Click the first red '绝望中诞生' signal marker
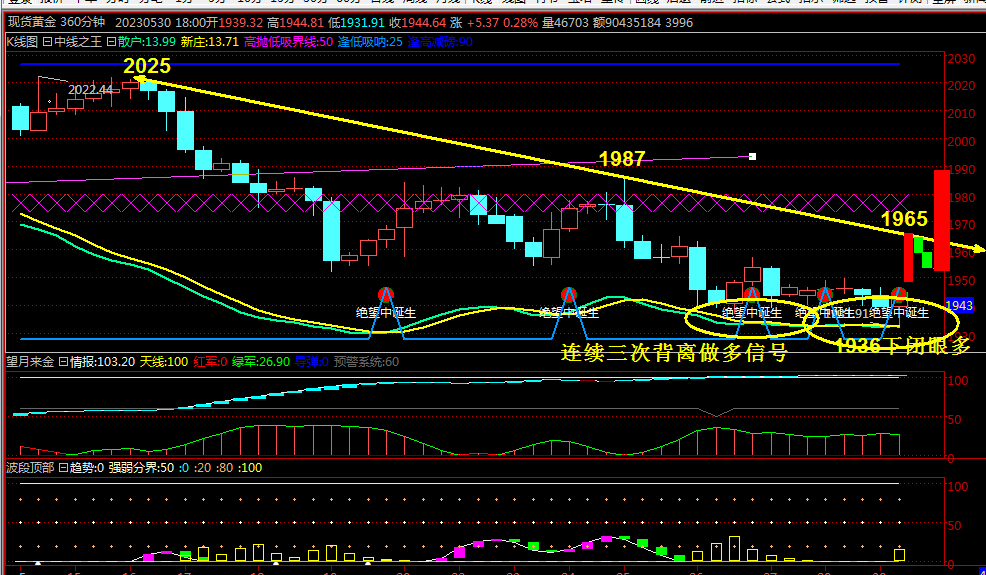This screenshot has height=575, width=986. [386, 294]
